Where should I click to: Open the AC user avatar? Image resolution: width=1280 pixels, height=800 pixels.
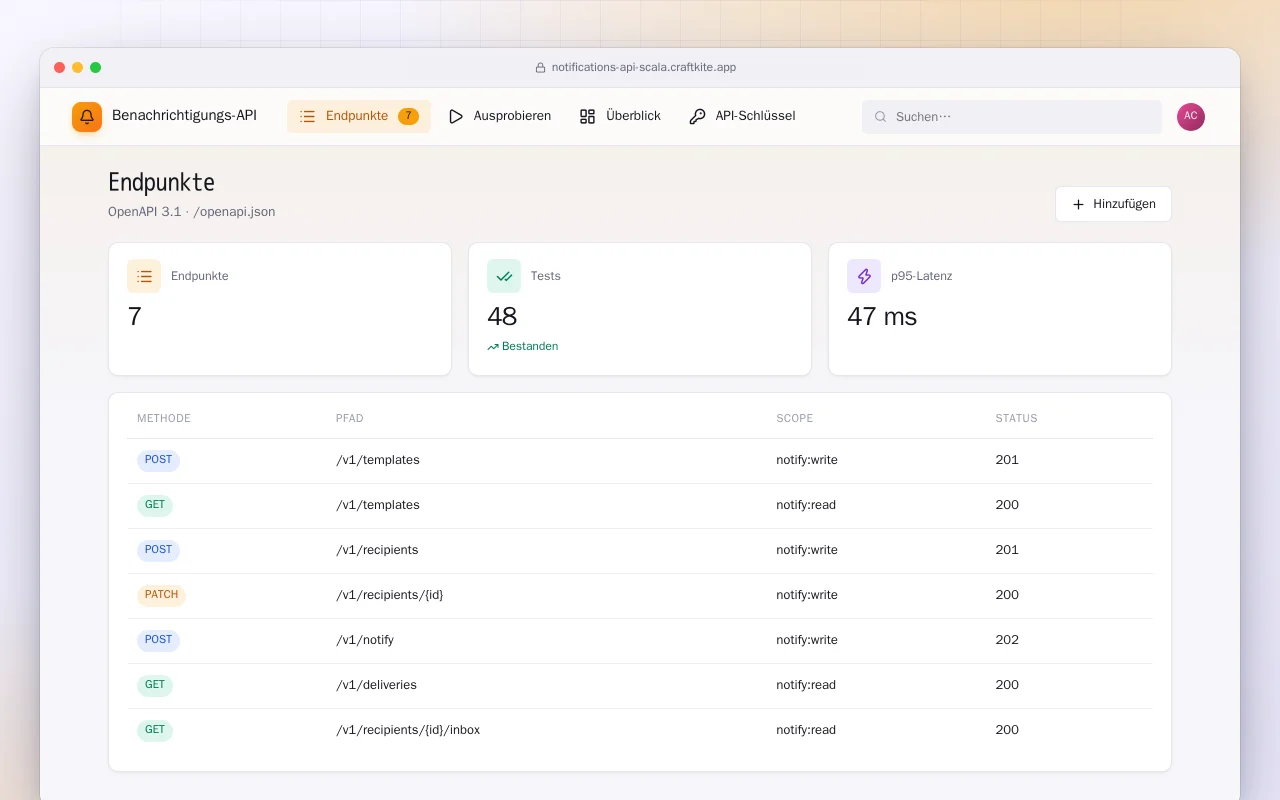pos(1191,117)
